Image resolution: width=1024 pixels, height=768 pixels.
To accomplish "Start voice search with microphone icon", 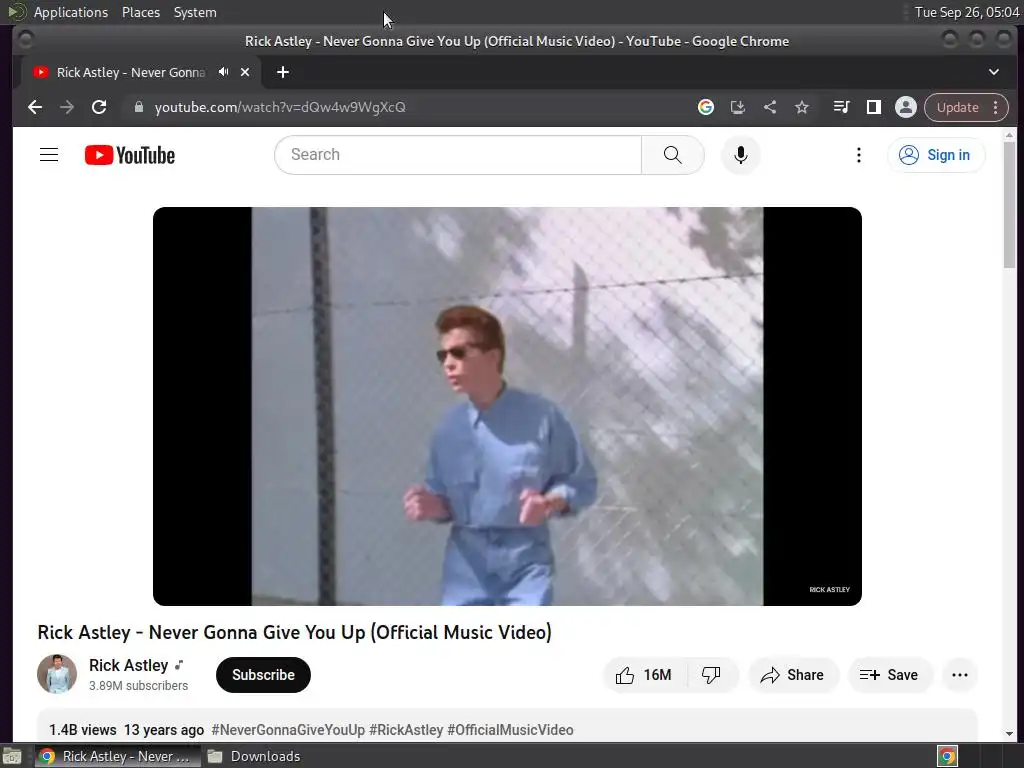I will click(741, 155).
